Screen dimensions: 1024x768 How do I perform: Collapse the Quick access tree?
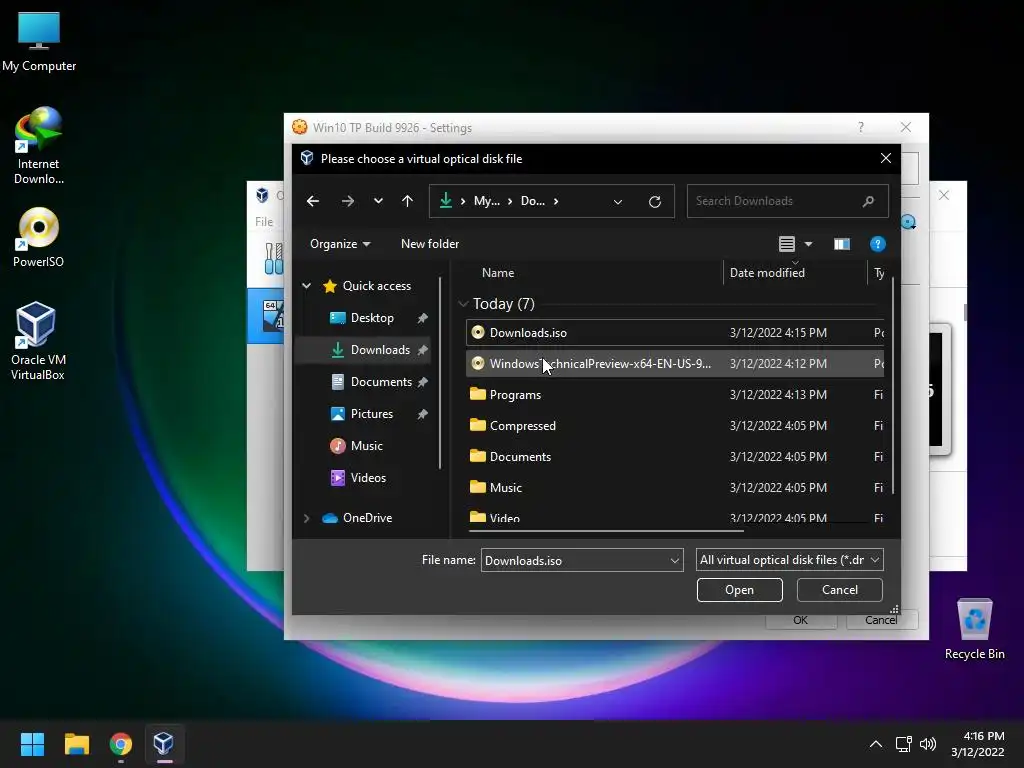[x=306, y=285]
